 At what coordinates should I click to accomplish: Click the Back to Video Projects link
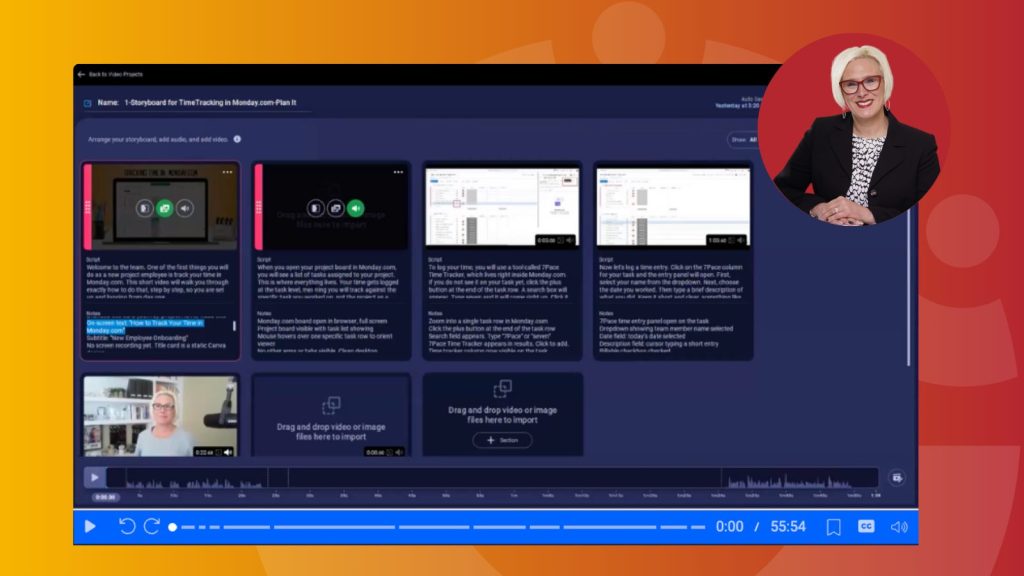[116, 74]
